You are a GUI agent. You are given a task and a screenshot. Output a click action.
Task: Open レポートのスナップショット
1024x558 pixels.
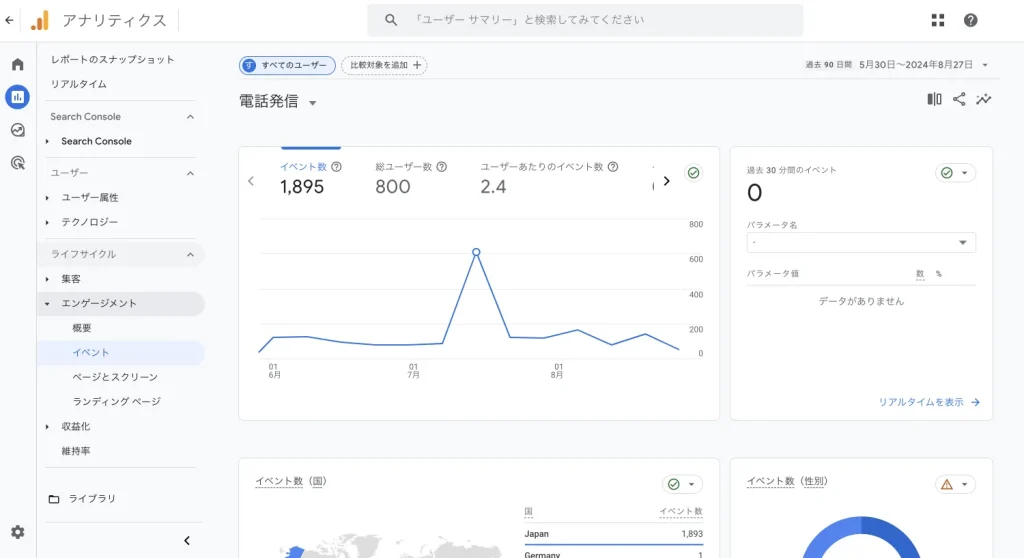coord(112,59)
